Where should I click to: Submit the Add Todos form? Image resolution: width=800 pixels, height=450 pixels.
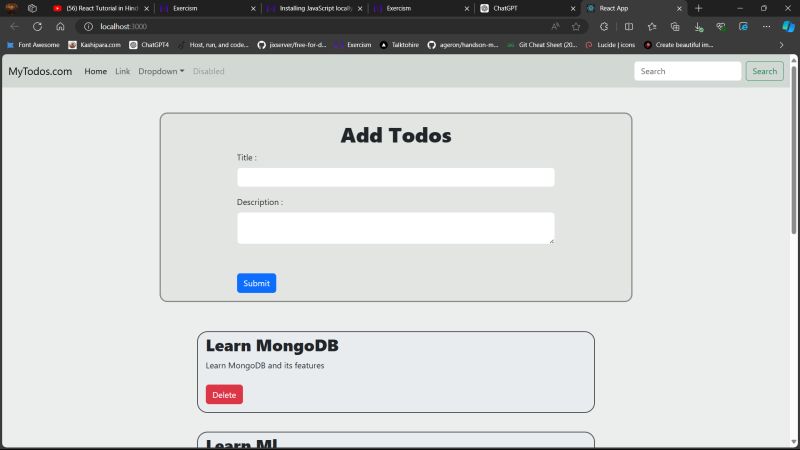(x=256, y=283)
